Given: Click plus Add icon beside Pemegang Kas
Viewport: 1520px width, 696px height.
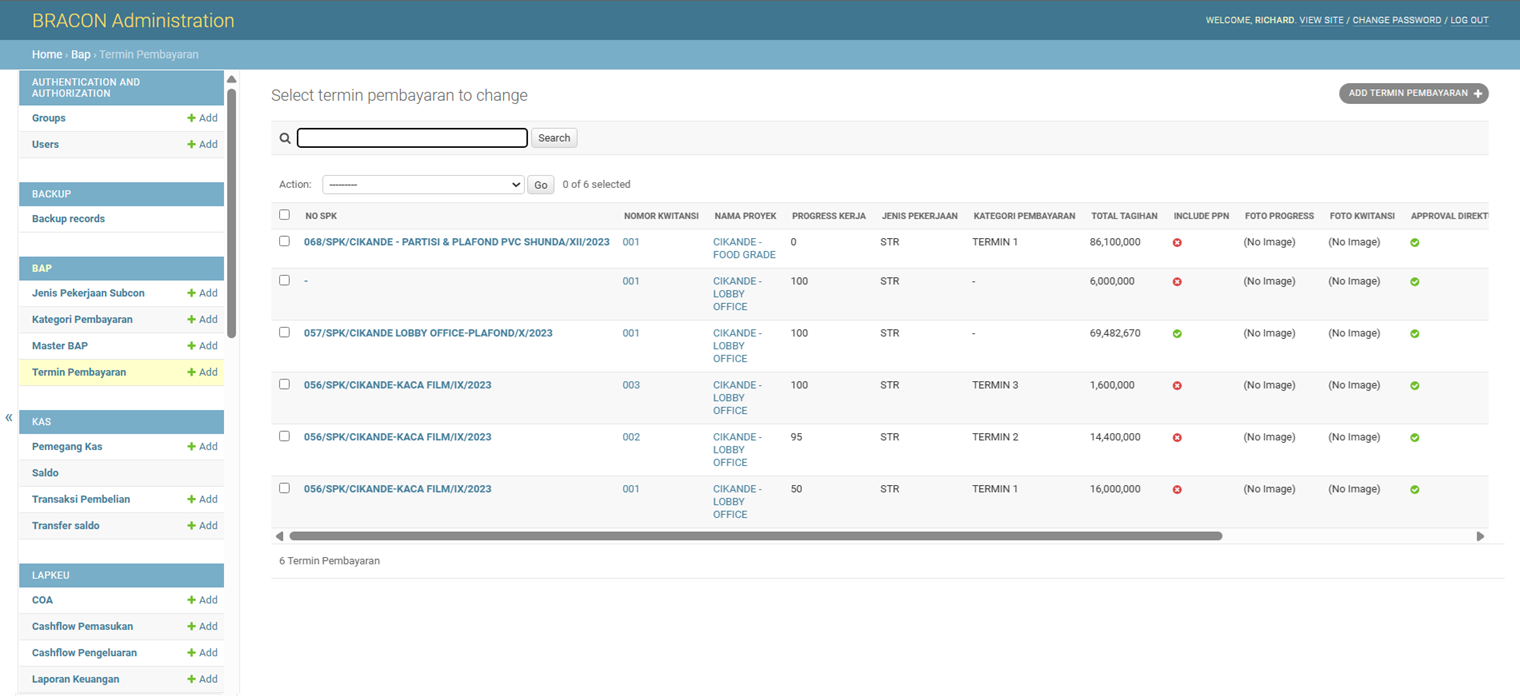Looking at the screenshot, I should [x=202, y=447].
